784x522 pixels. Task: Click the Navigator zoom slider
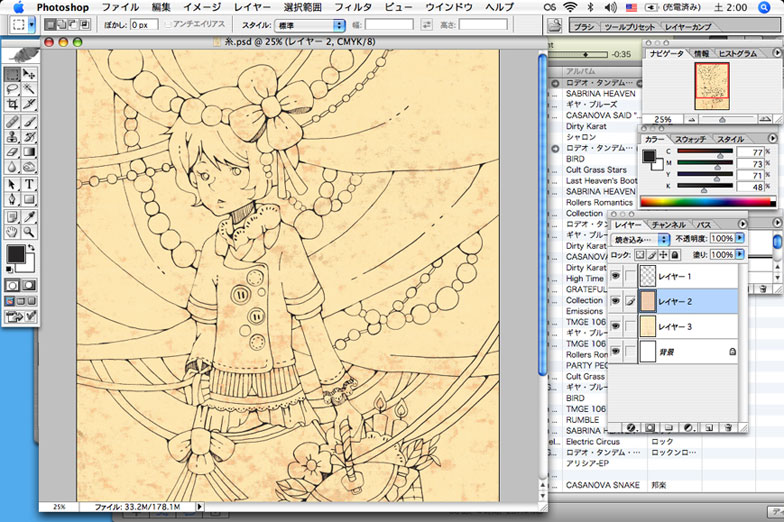point(722,120)
